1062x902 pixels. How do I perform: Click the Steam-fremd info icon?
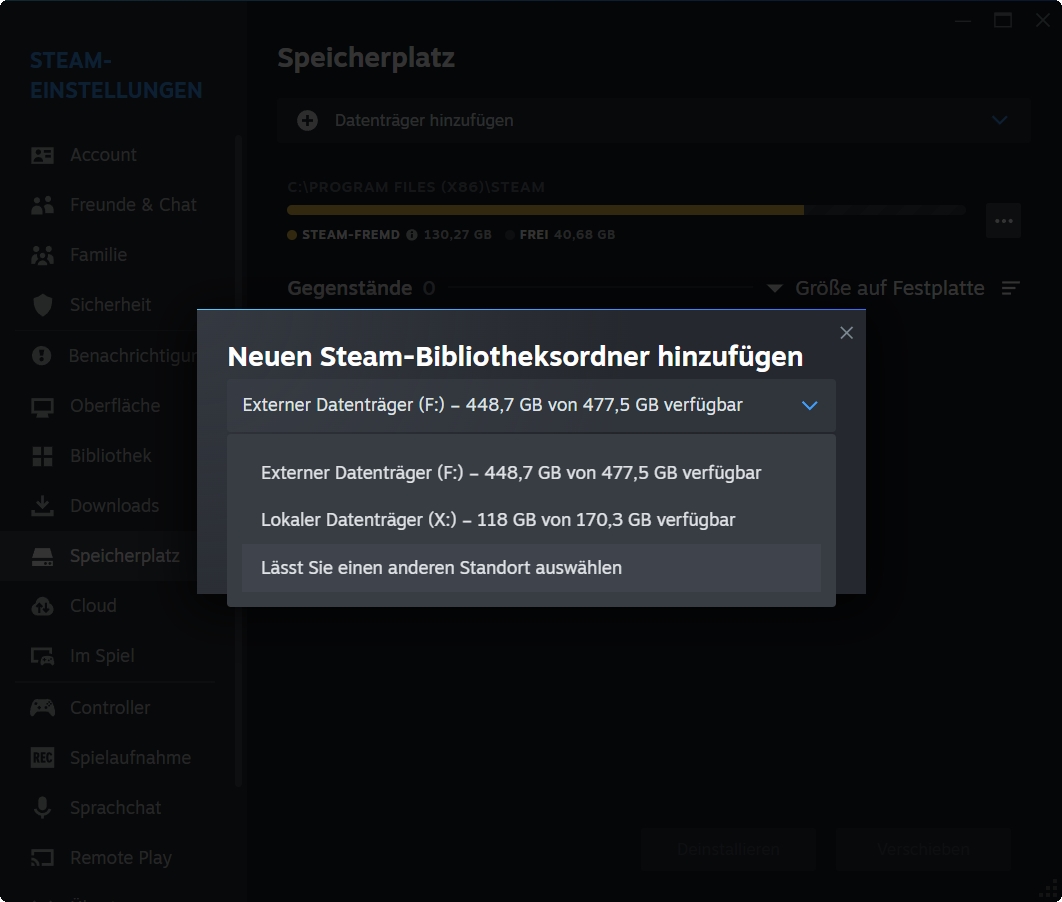point(412,235)
